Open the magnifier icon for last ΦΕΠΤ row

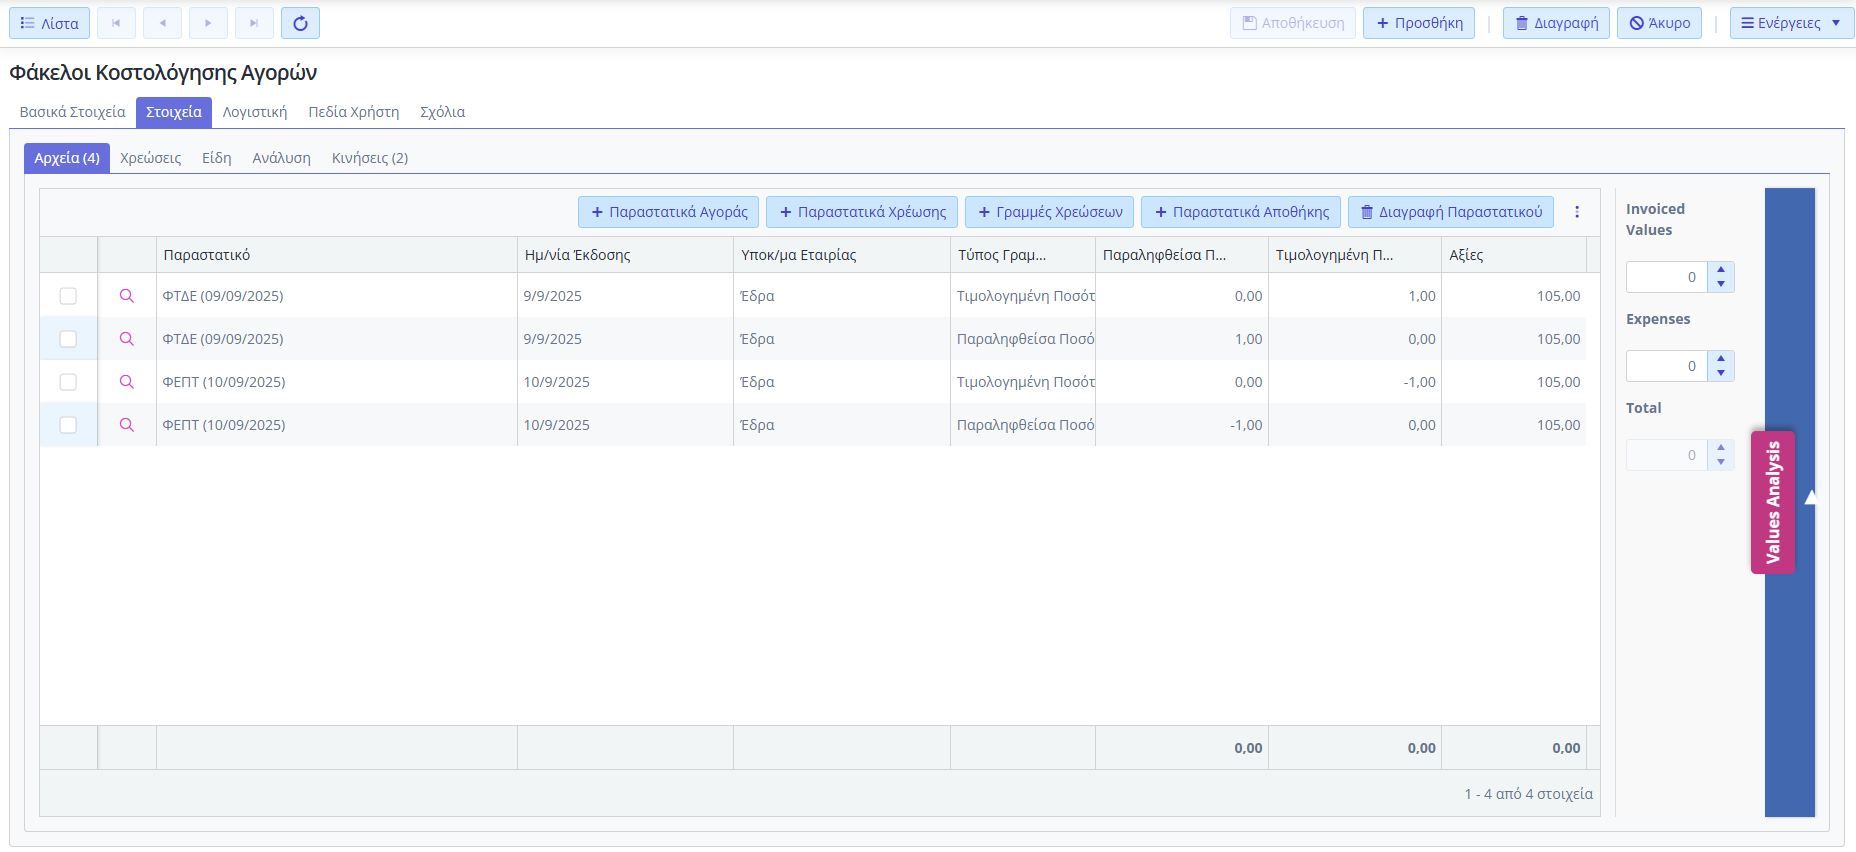click(127, 425)
